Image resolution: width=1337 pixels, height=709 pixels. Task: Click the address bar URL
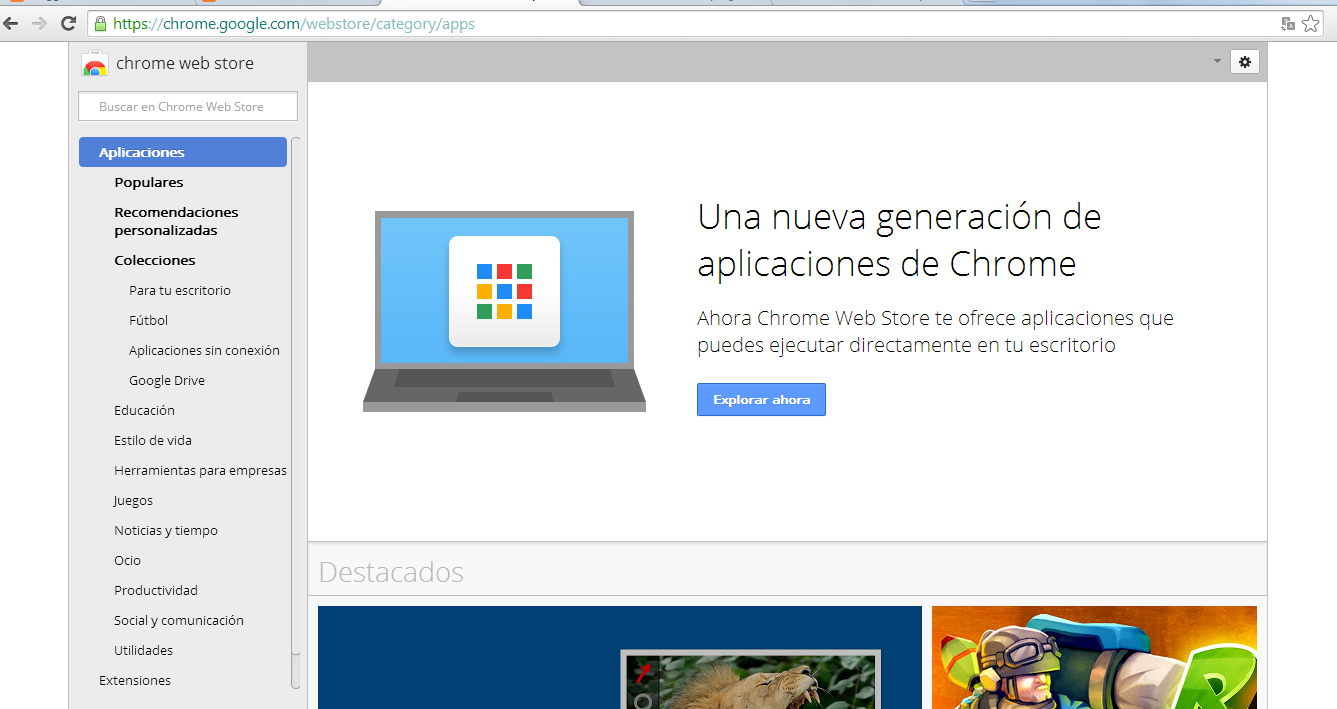click(x=294, y=23)
